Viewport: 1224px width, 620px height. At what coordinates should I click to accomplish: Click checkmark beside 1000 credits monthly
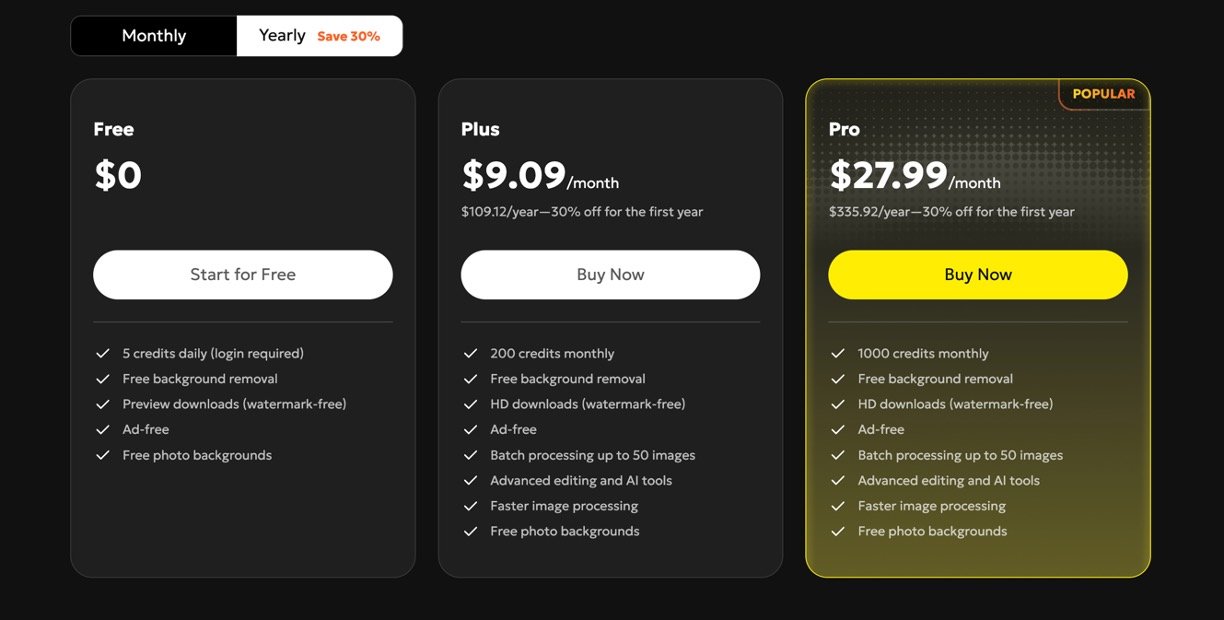pos(838,354)
